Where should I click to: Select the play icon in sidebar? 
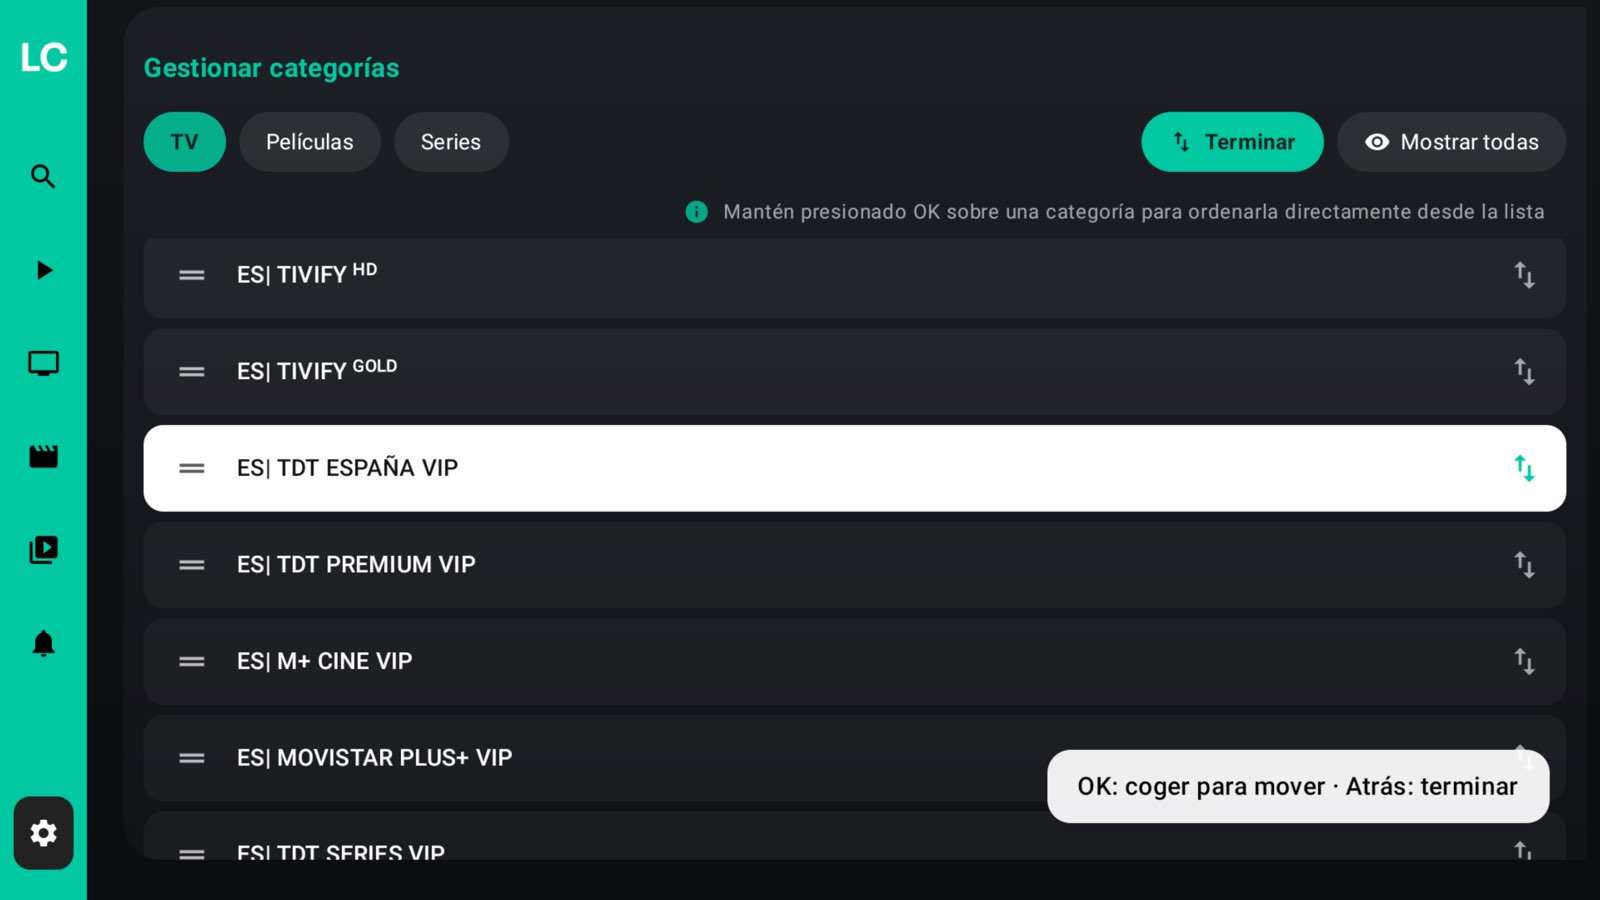click(43, 270)
